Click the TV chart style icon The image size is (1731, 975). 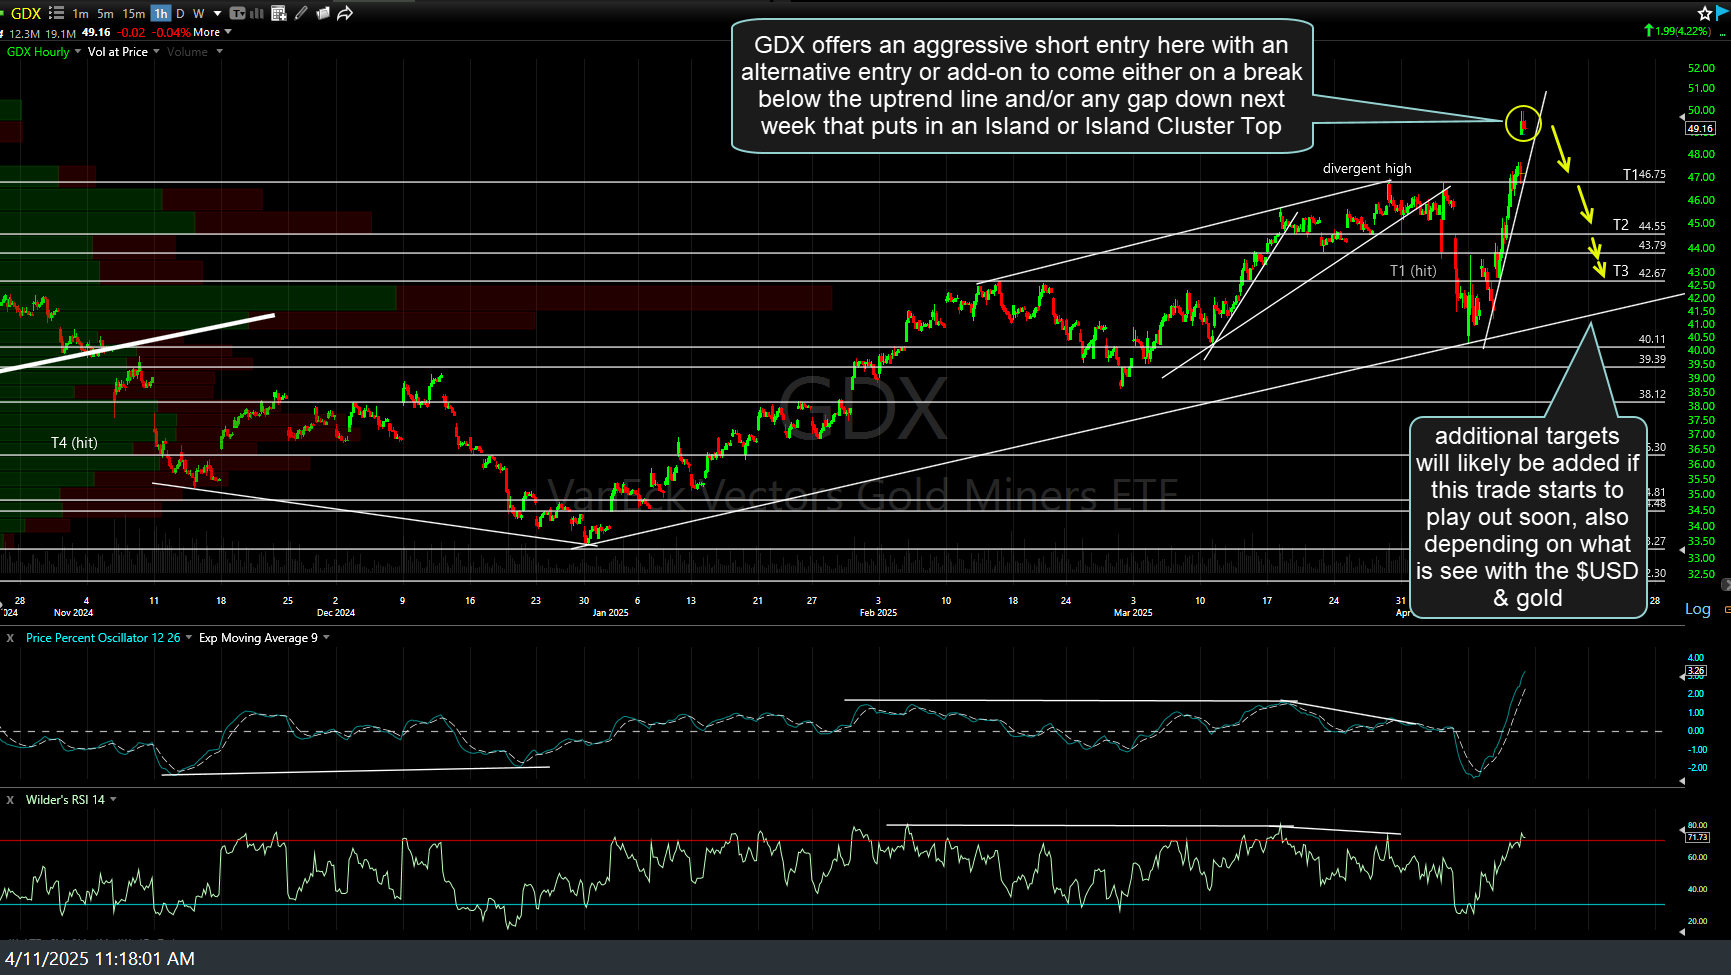[237, 13]
